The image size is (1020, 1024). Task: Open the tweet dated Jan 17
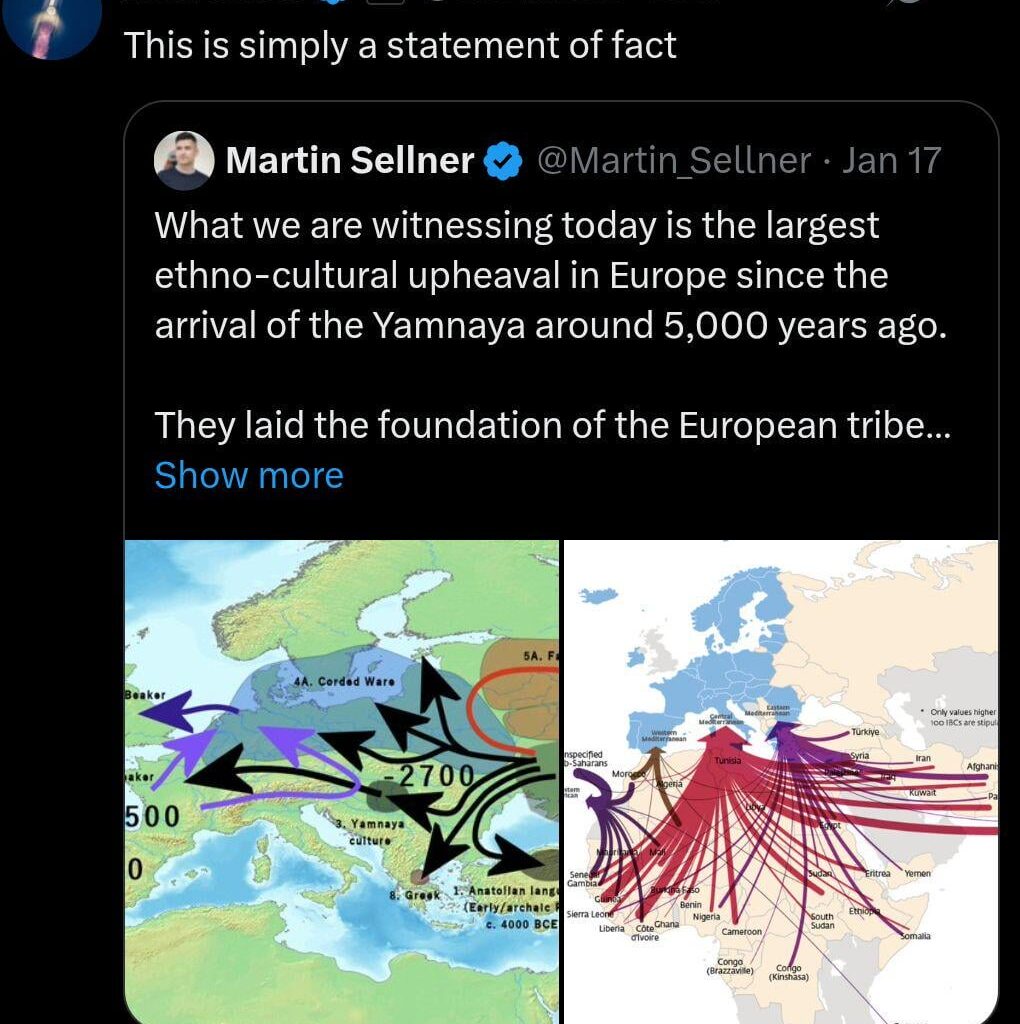890,160
